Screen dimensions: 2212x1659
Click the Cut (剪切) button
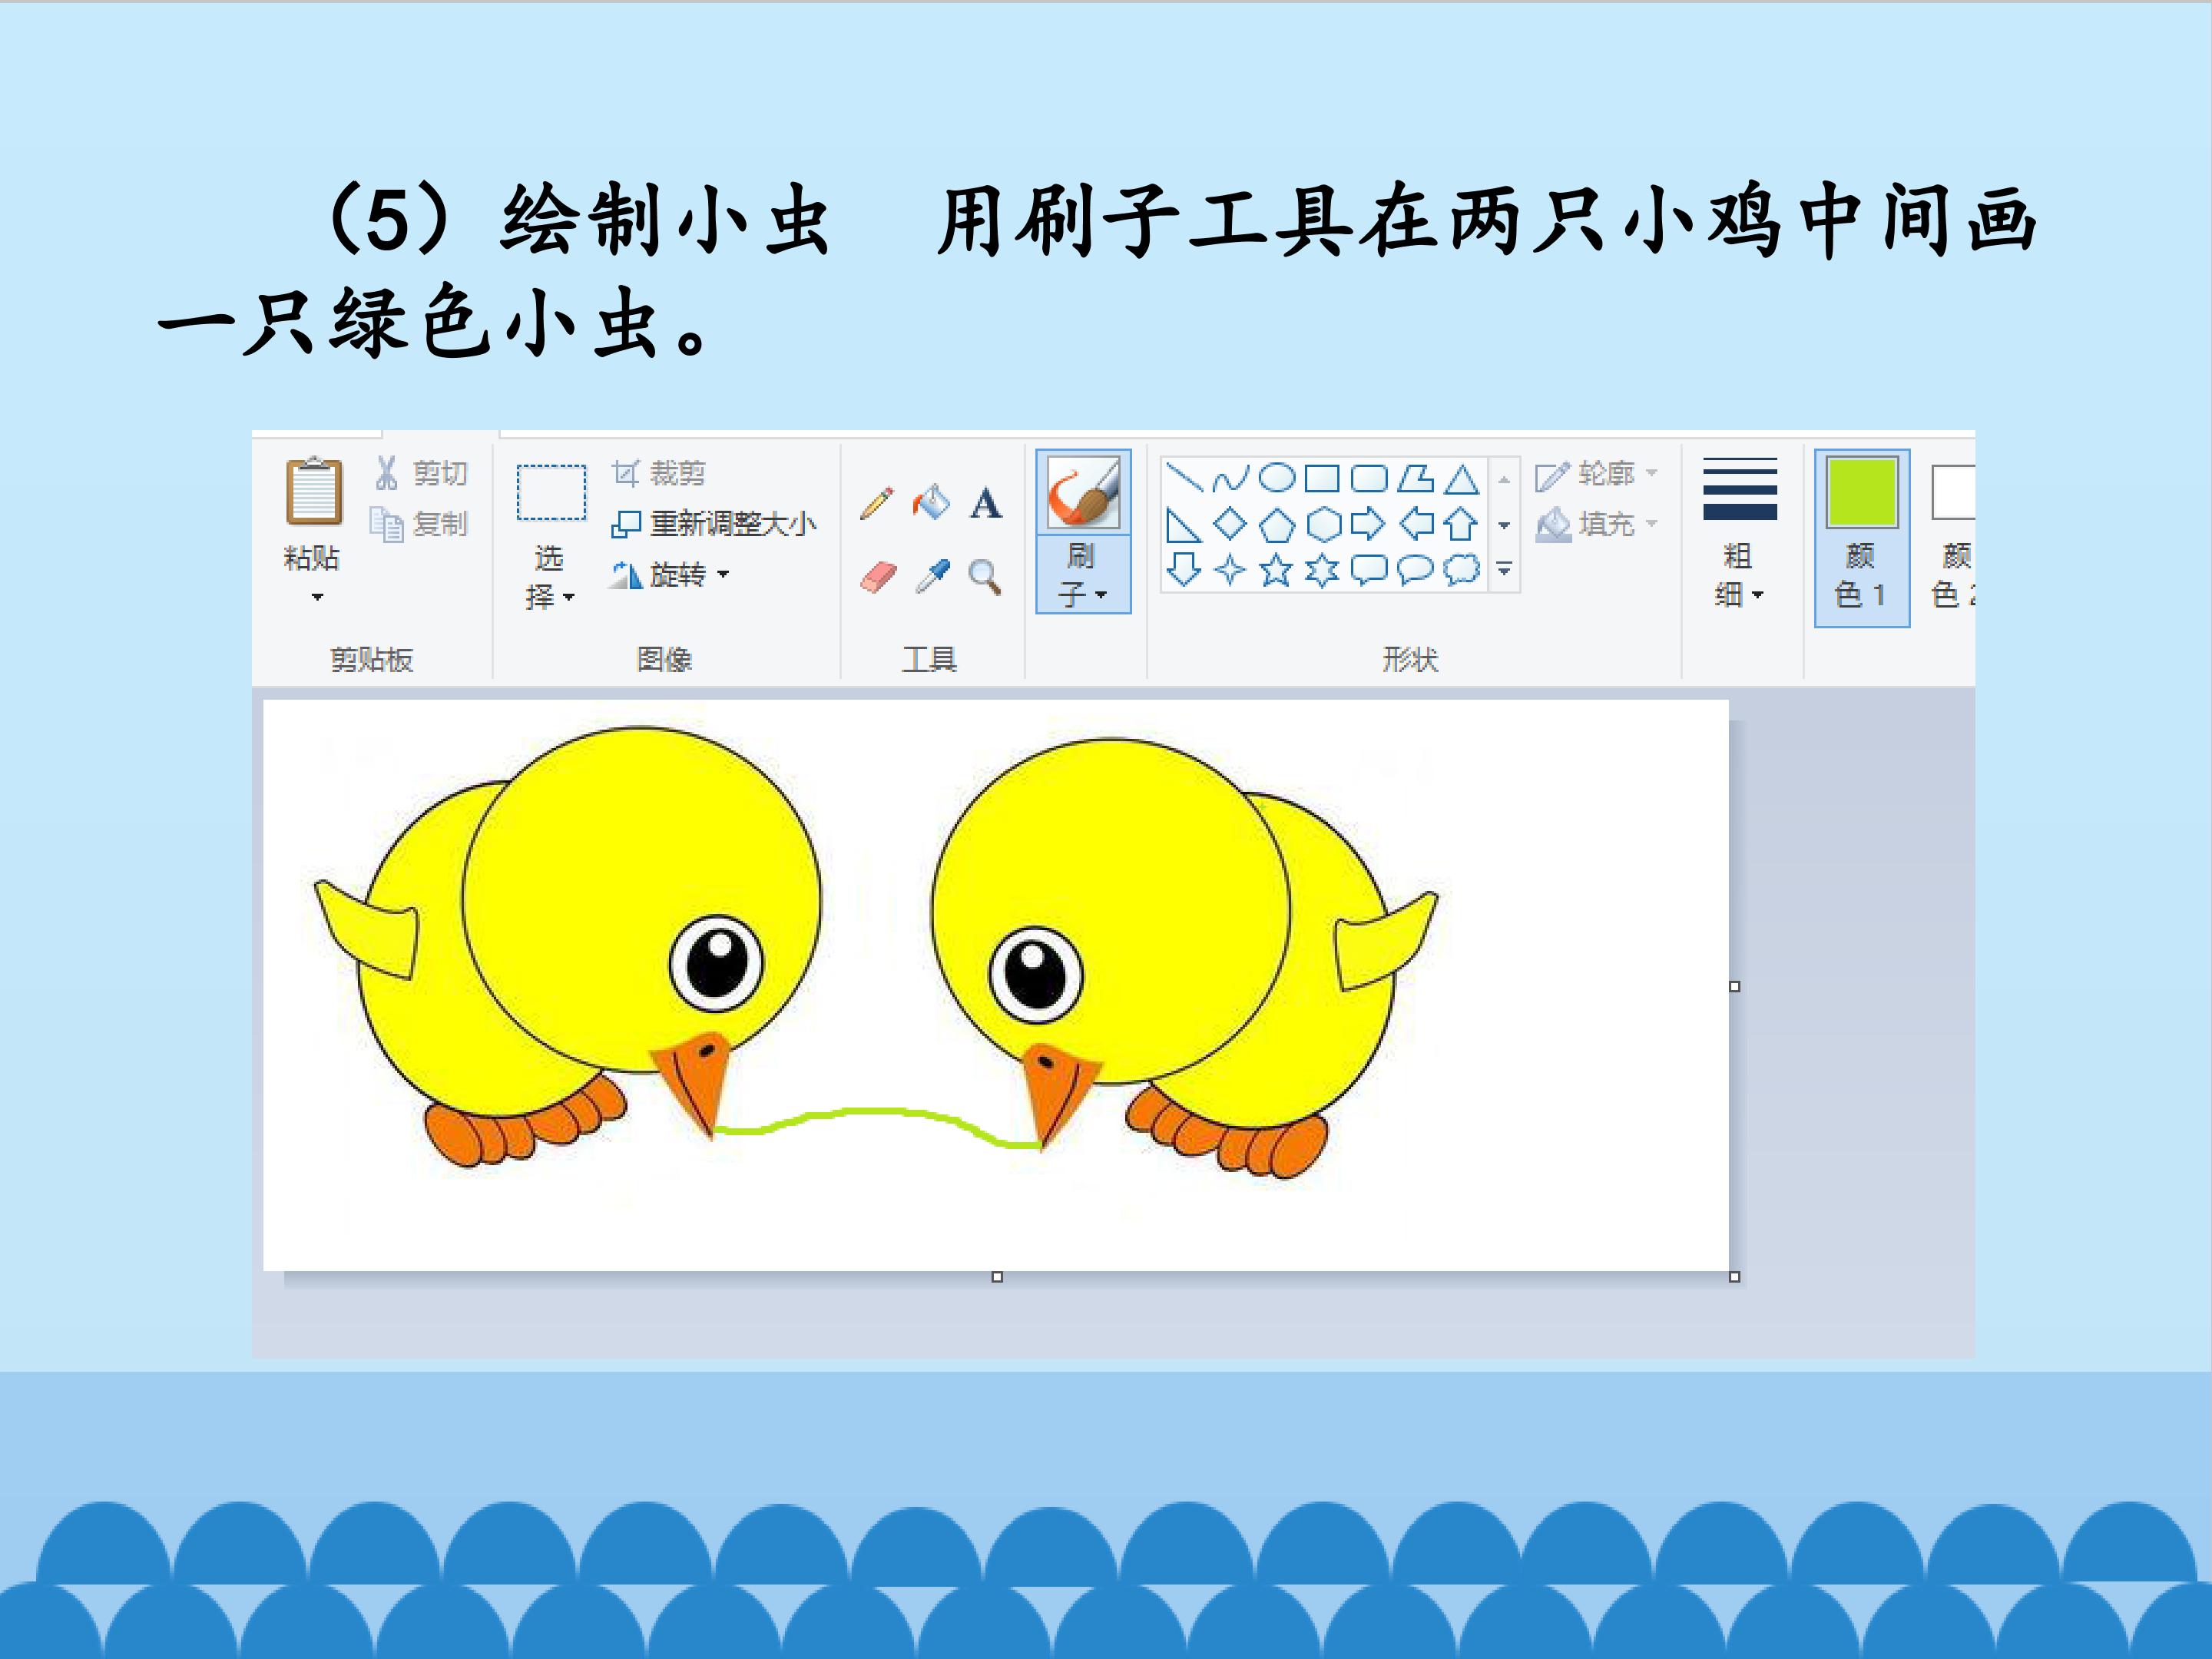[x=420, y=472]
